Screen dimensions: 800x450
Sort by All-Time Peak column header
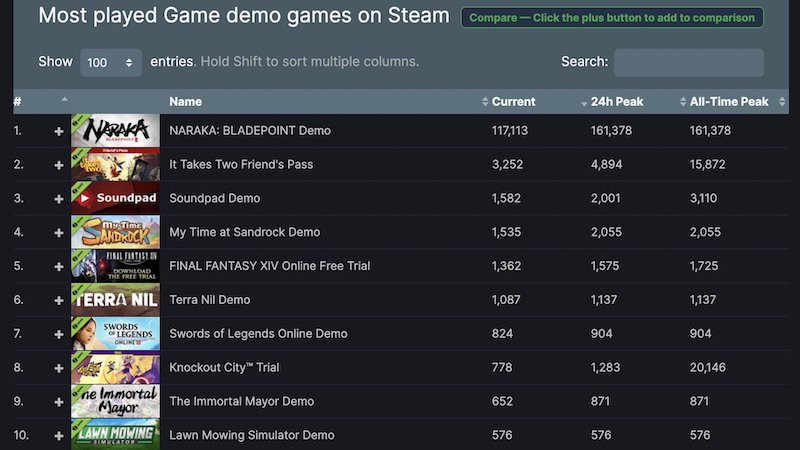click(x=728, y=101)
